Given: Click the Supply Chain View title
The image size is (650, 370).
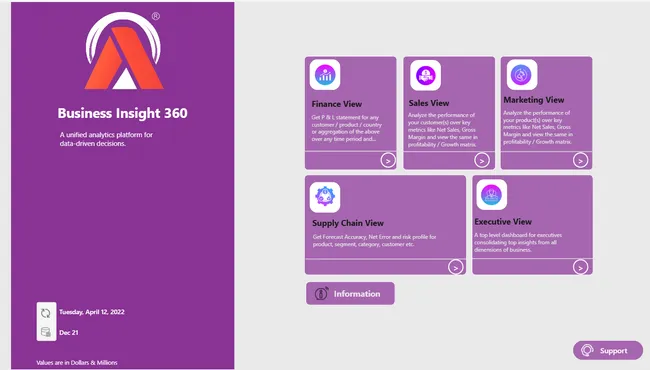Looking at the screenshot, I should point(348,223).
